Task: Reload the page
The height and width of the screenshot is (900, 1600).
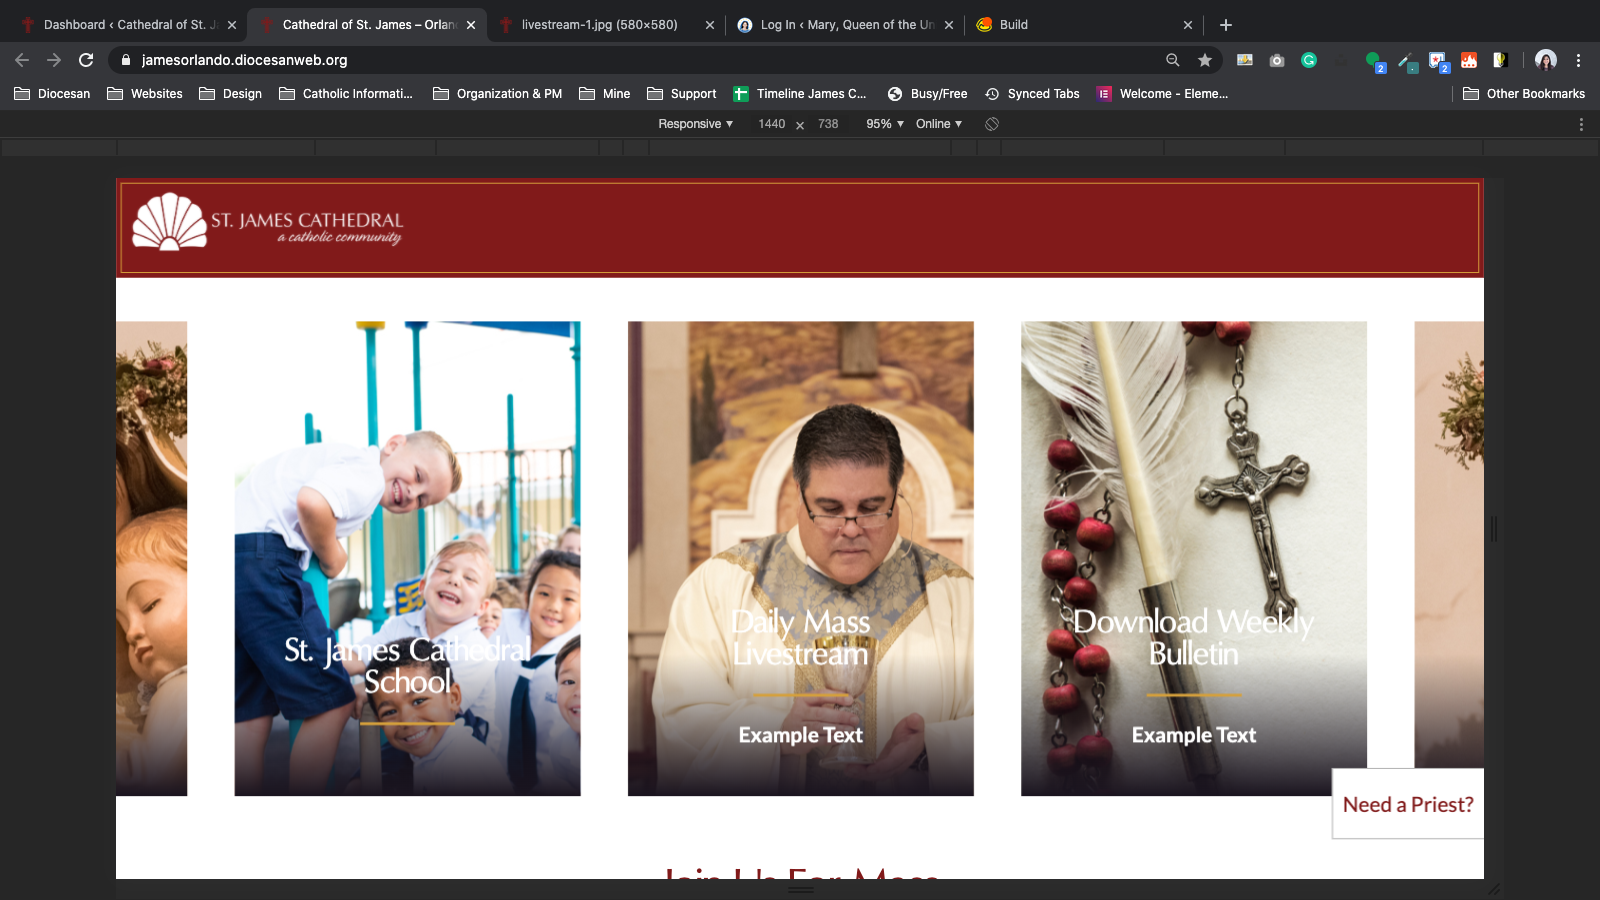Action: point(86,60)
